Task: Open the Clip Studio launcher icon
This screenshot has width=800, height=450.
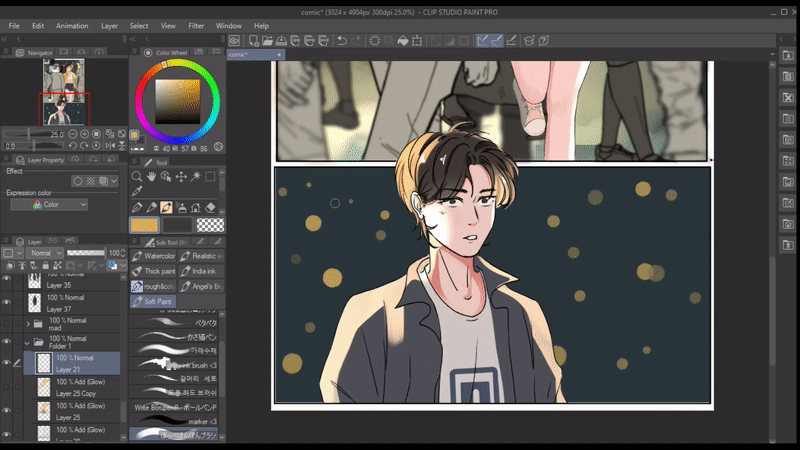Action: pyautogui.click(x=234, y=41)
